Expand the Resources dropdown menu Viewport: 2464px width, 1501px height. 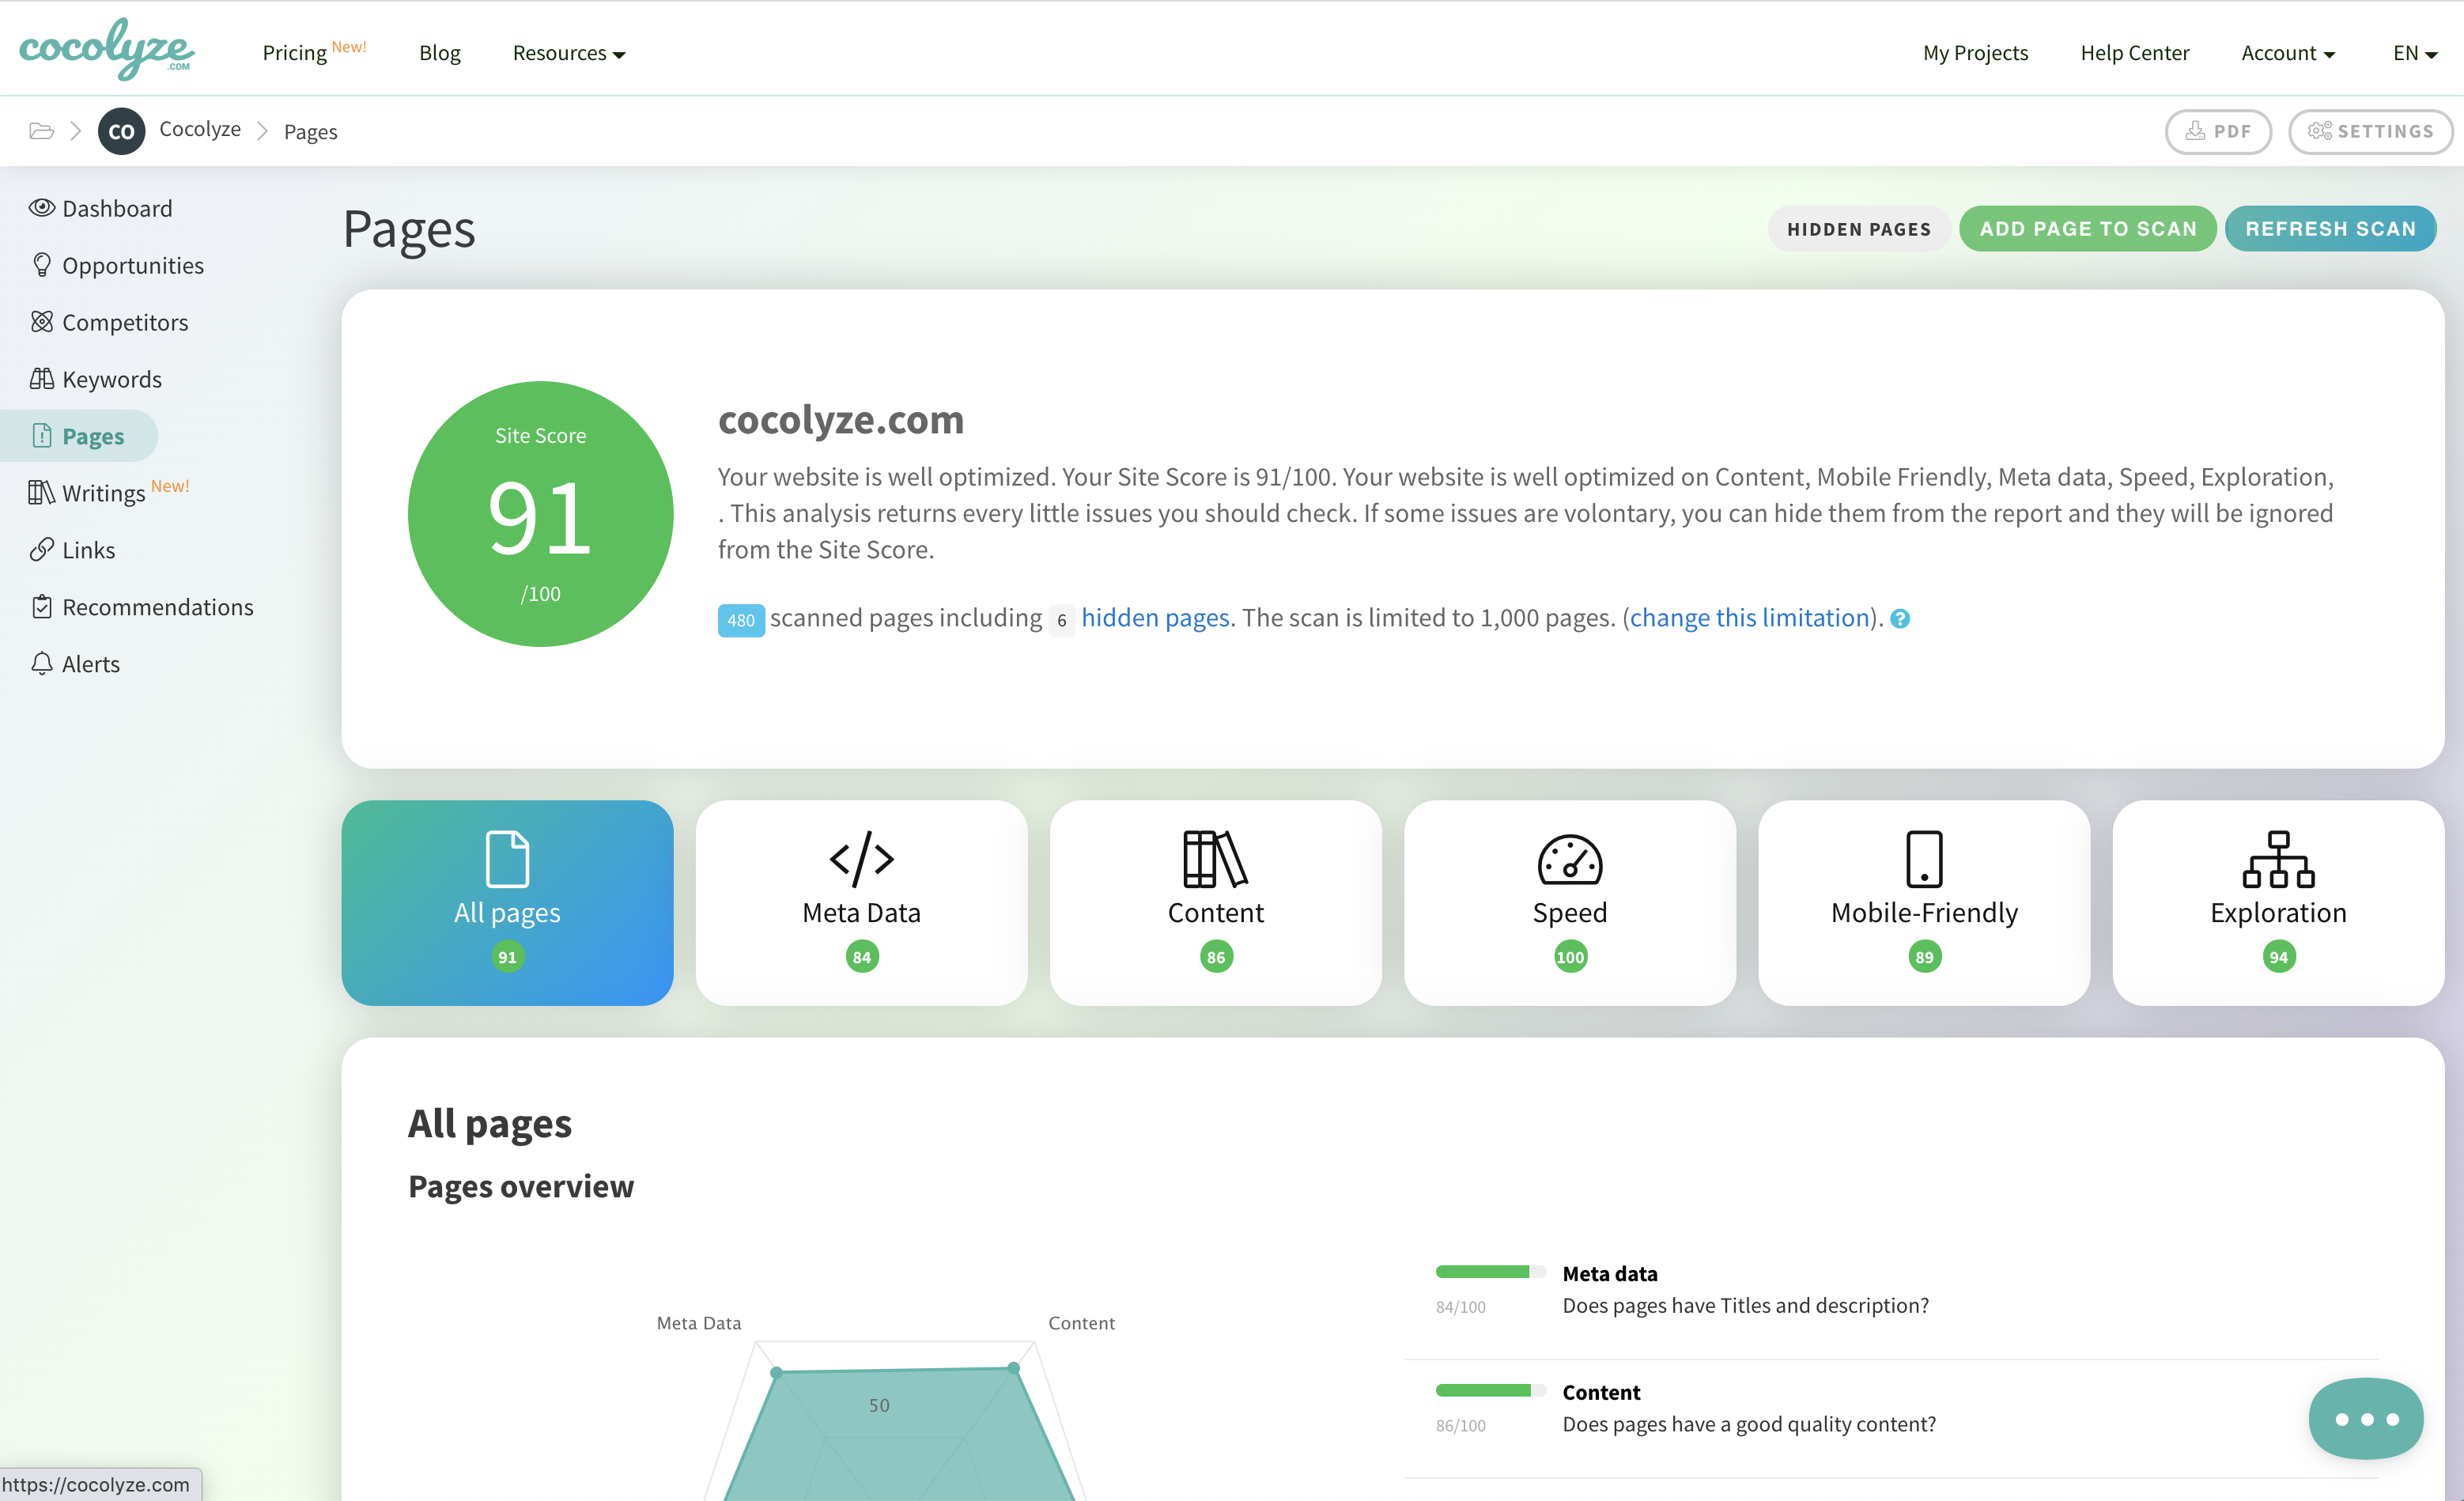[x=568, y=53]
